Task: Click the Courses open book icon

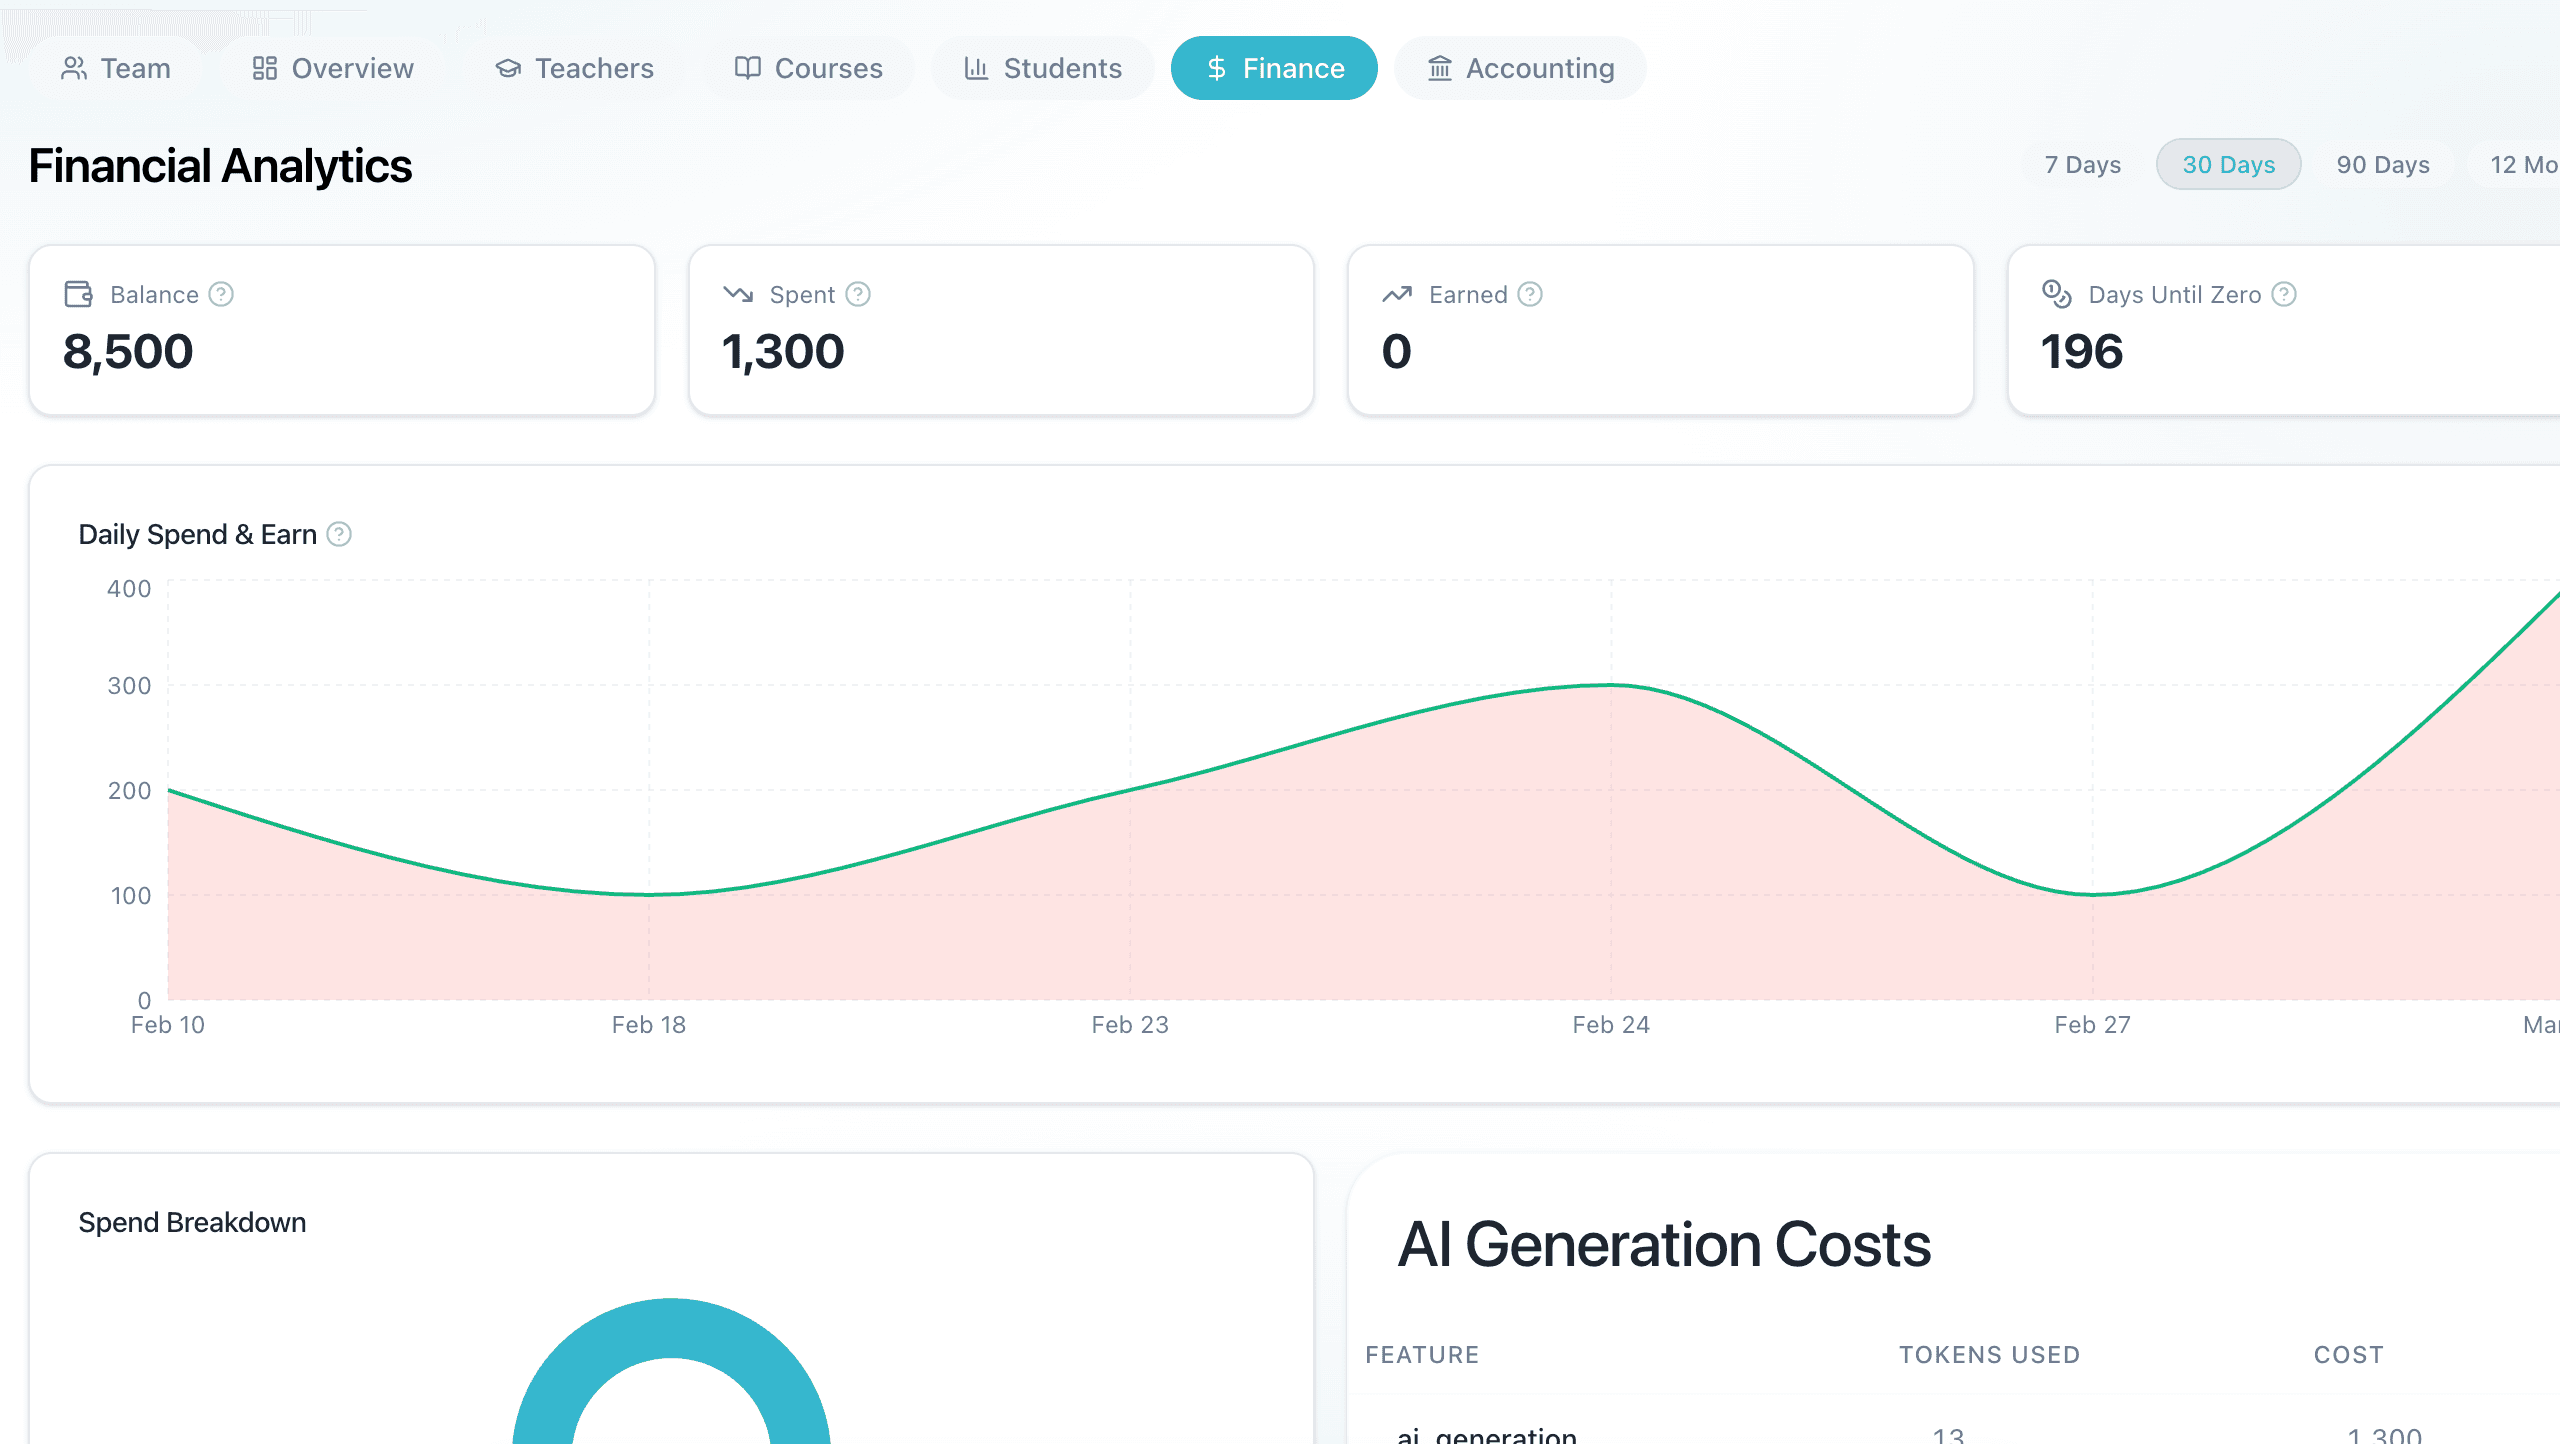Action: (748, 68)
